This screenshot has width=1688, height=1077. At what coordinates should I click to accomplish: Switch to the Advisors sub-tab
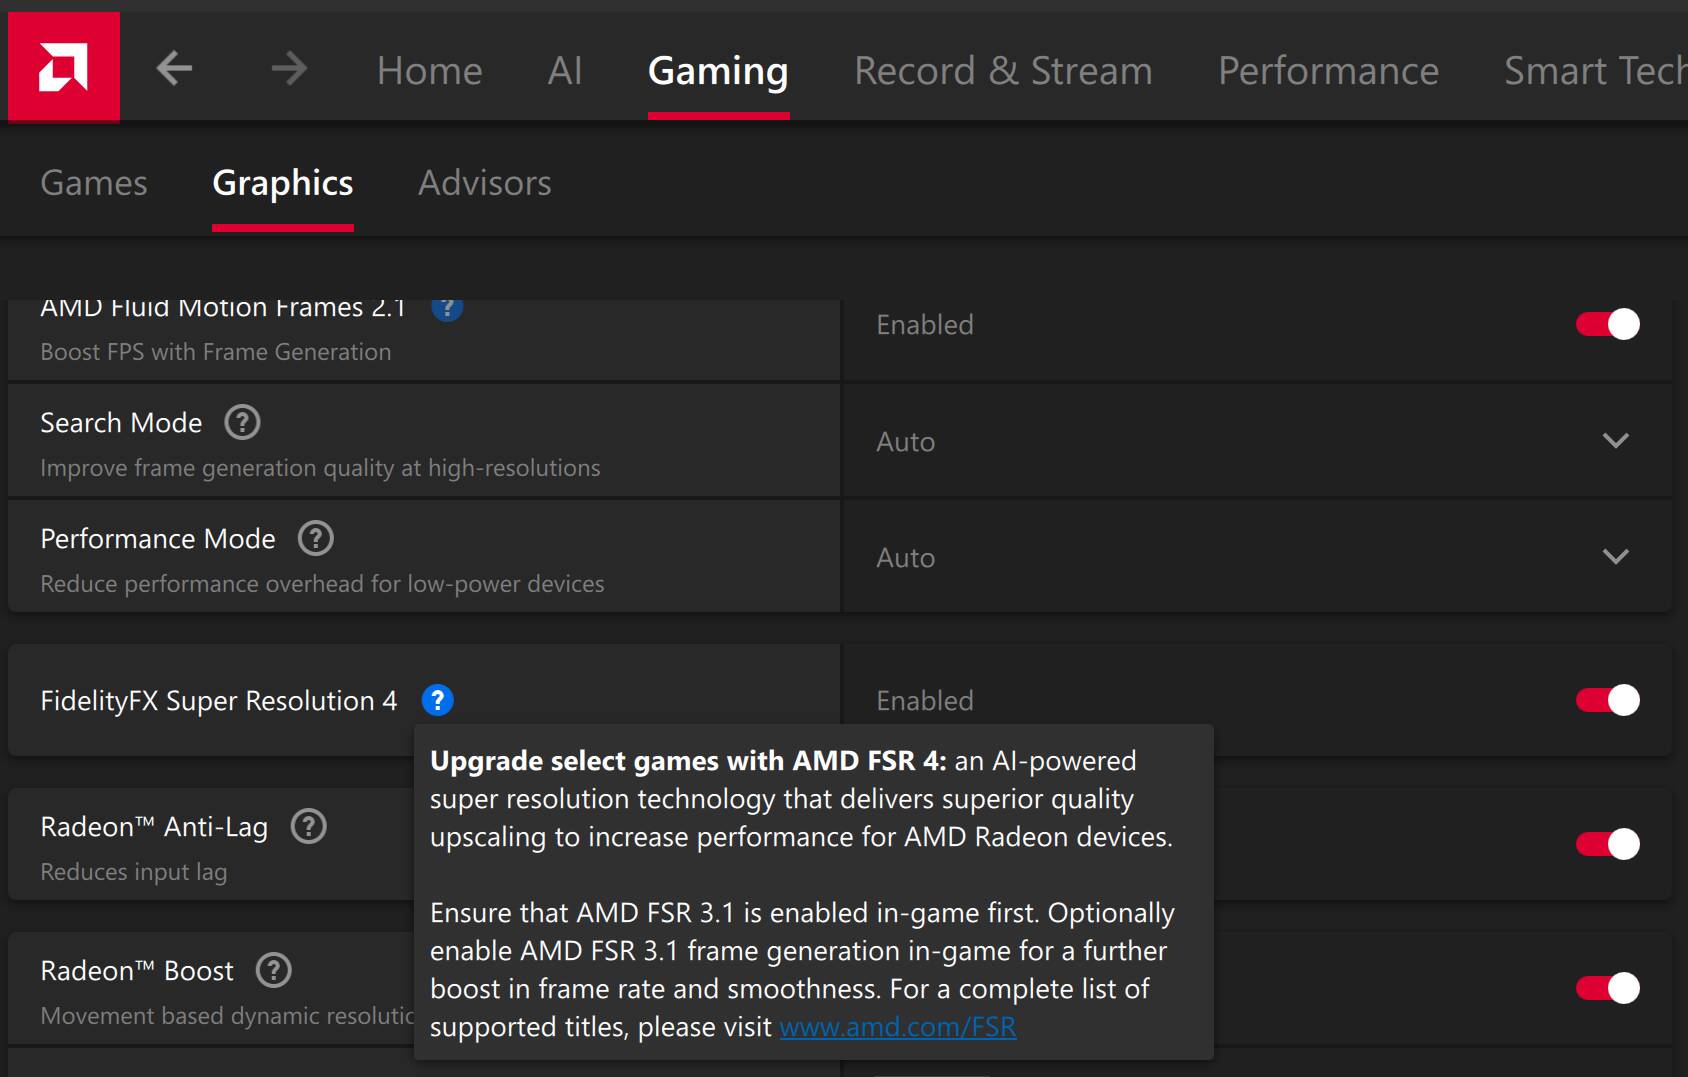(x=485, y=183)
